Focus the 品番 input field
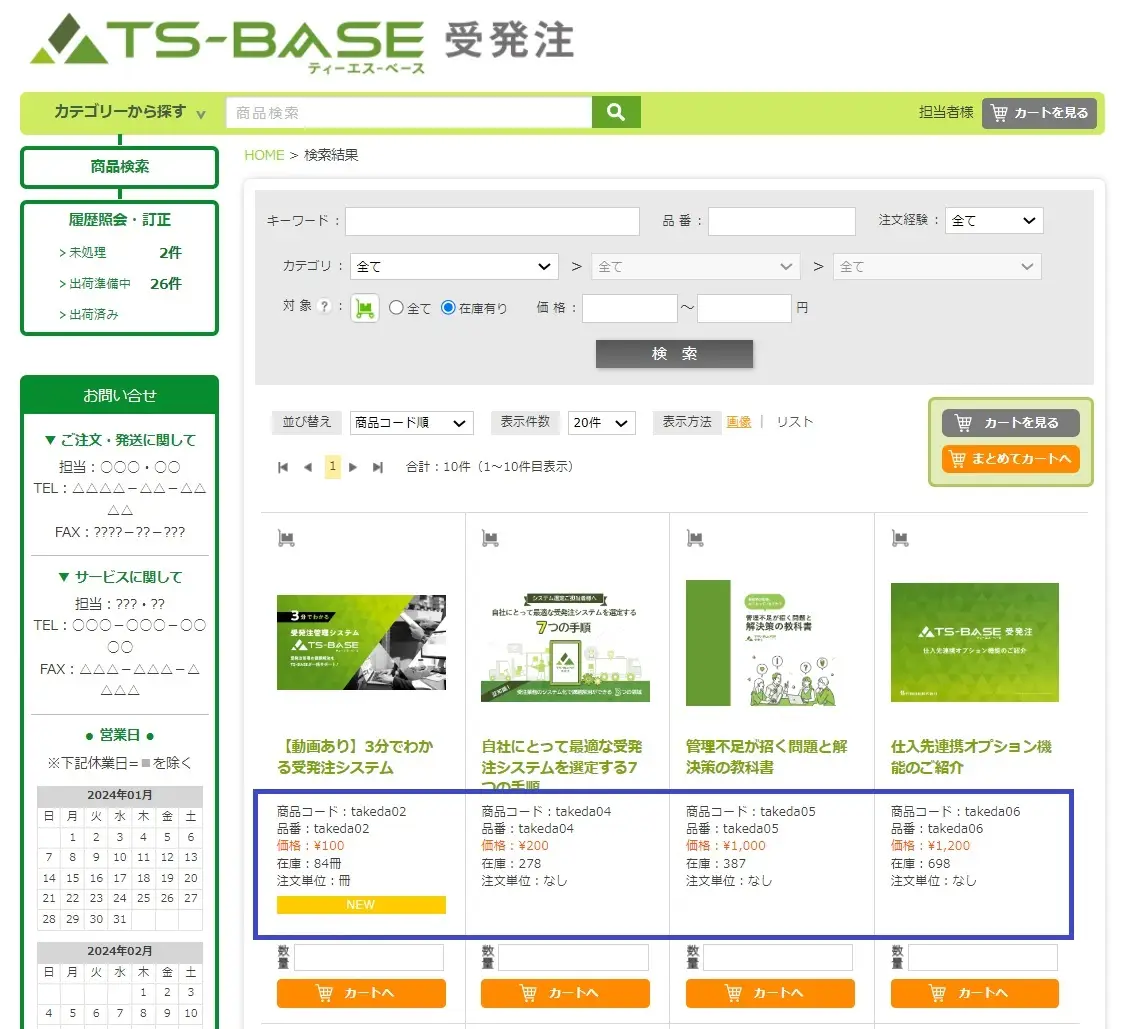The height and width of the screenshot is (1029, 1126). pos(781,221)
